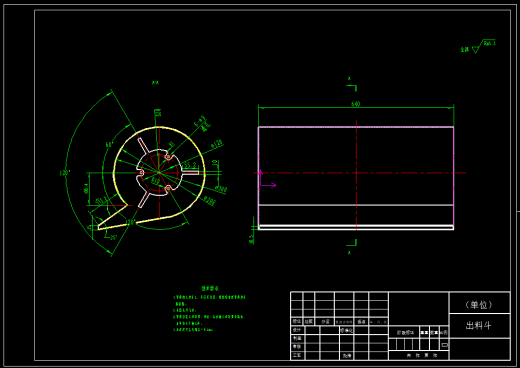Select the 出料斗 part name title cell

coord(479,326)
